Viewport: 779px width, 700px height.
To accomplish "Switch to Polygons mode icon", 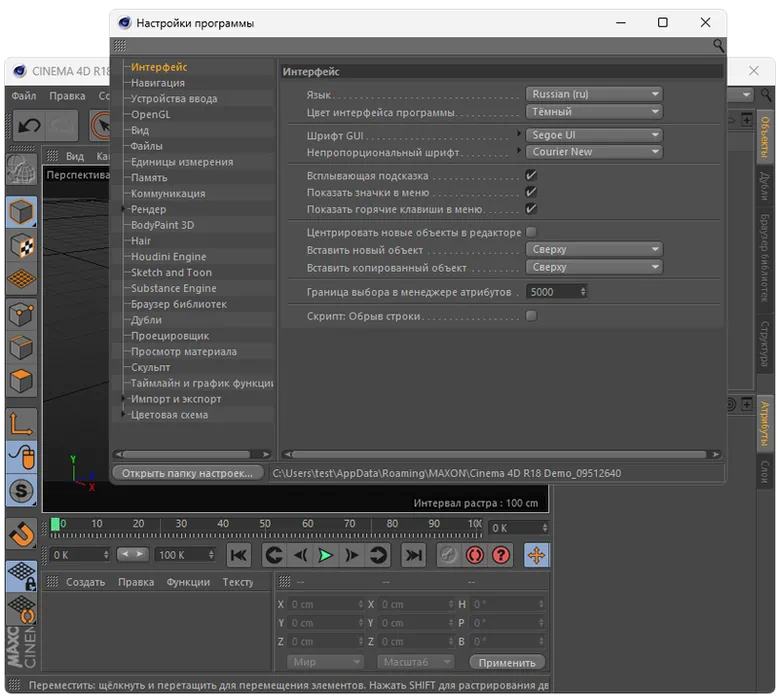I will coord(21,381).
